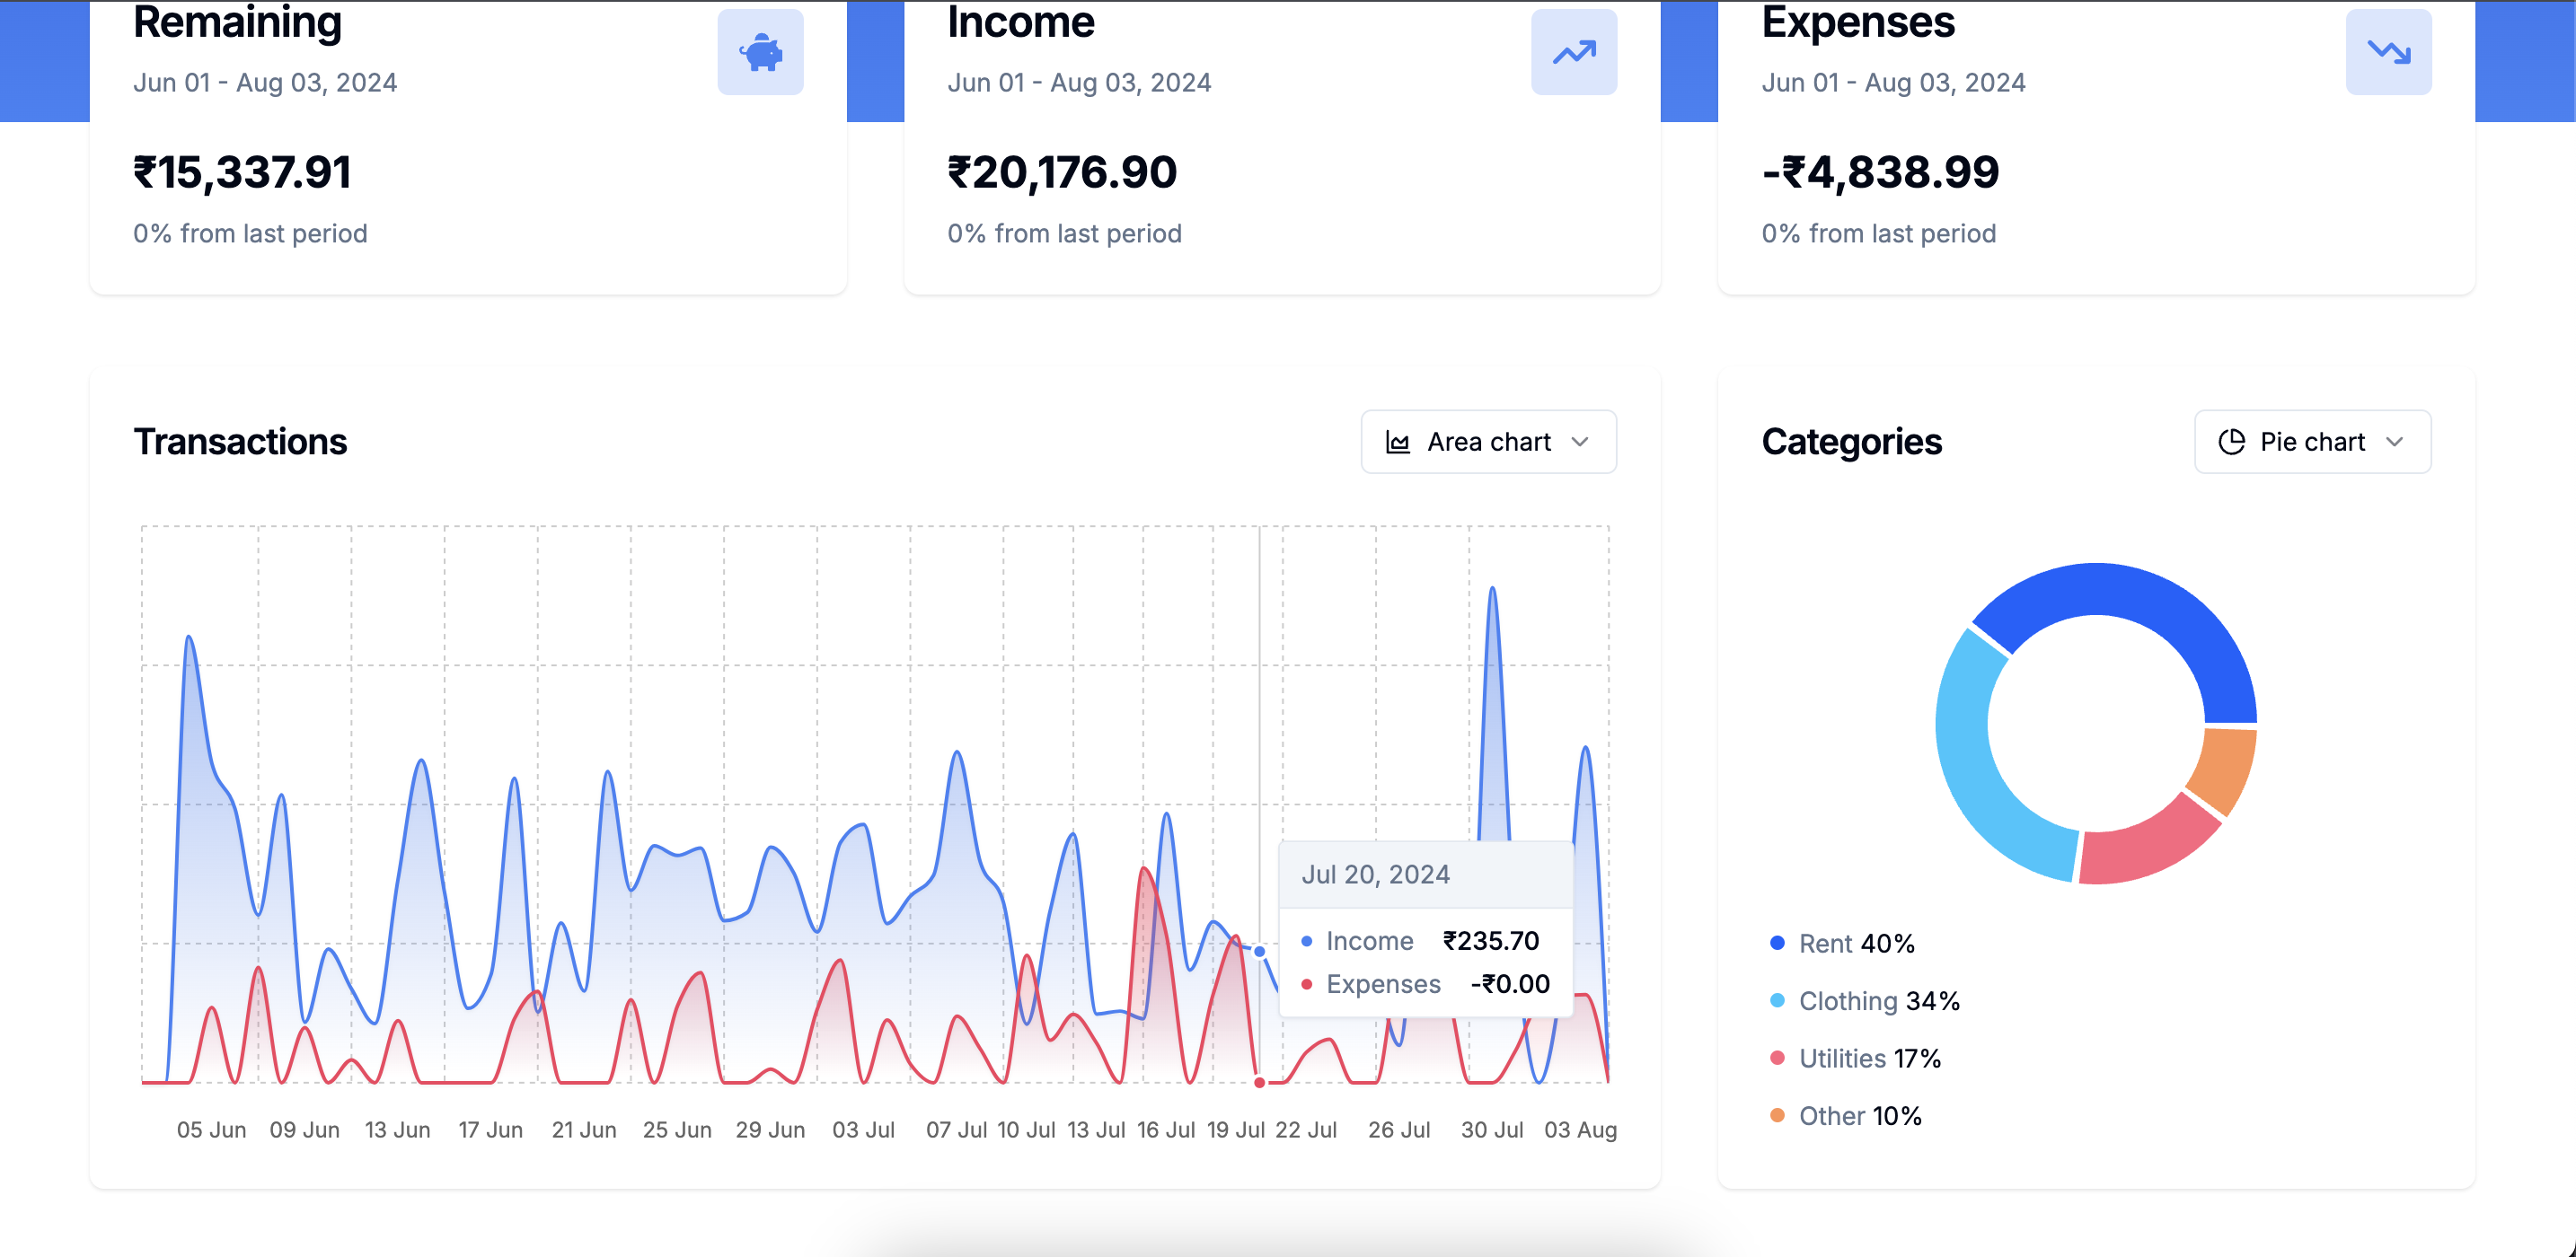Open the Pie chart type dropdown
This screenshot has height=1257, width=2576.
coord(2312,441)
